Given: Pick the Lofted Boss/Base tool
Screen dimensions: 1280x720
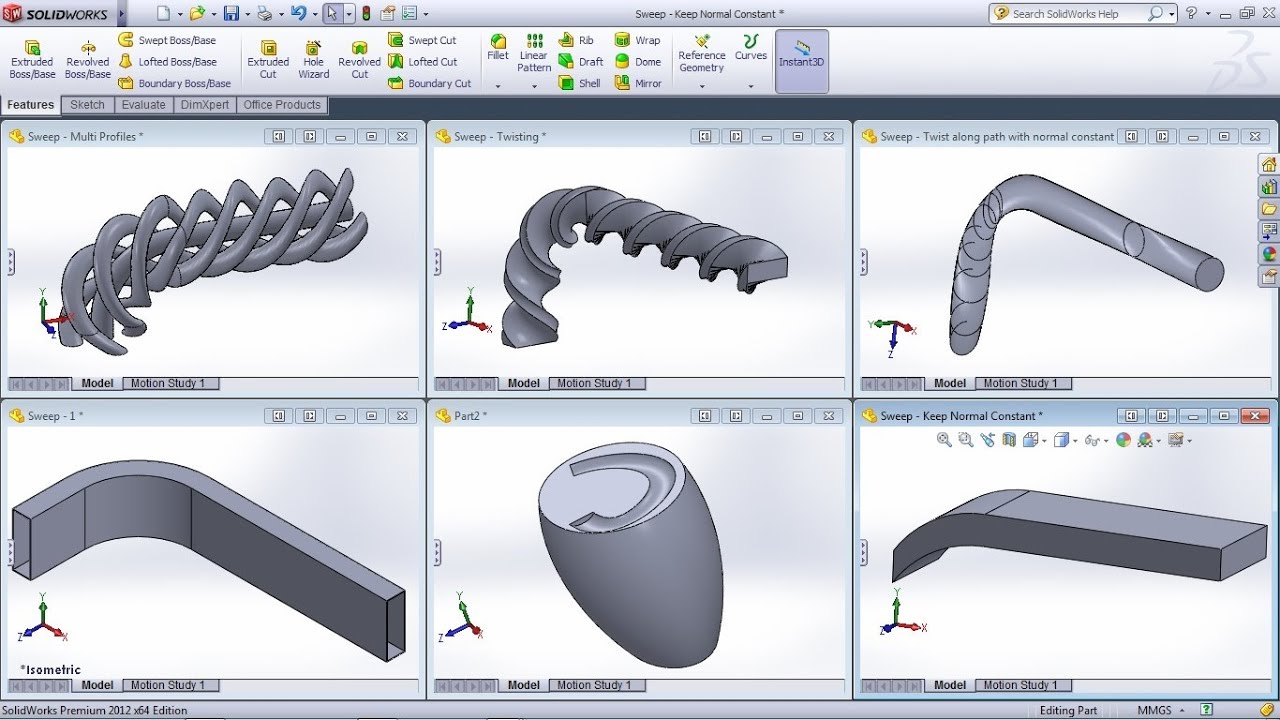Looking at the screenshot, I should pos(167,61).
